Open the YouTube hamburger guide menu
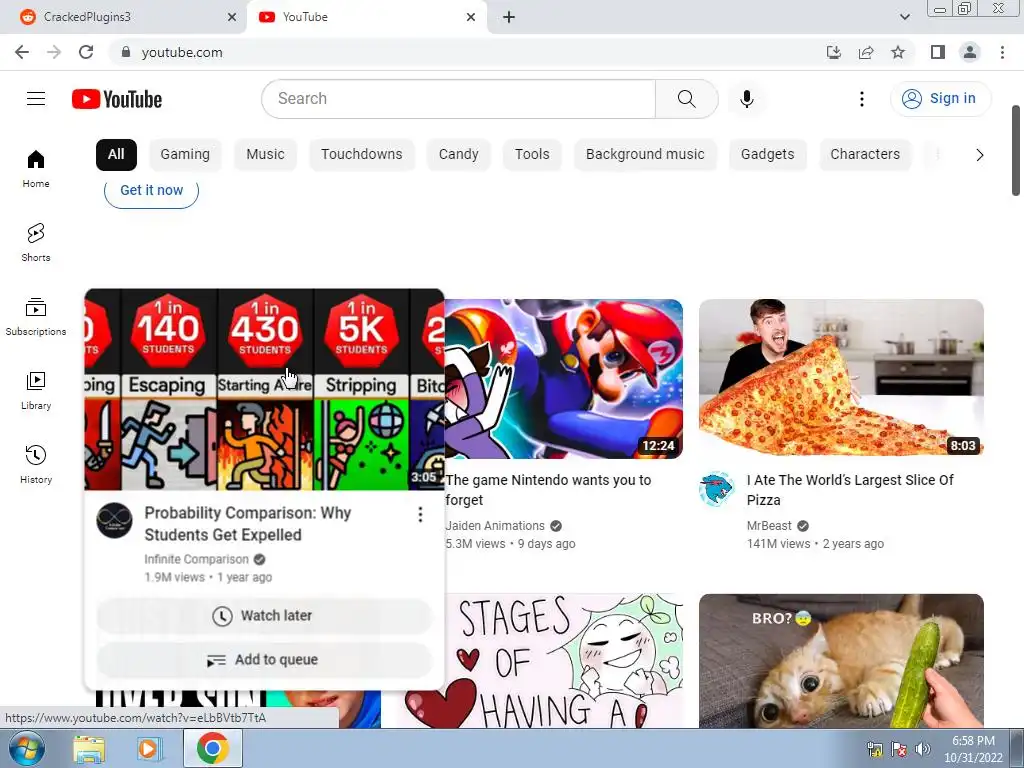 [x=36, y=99]
